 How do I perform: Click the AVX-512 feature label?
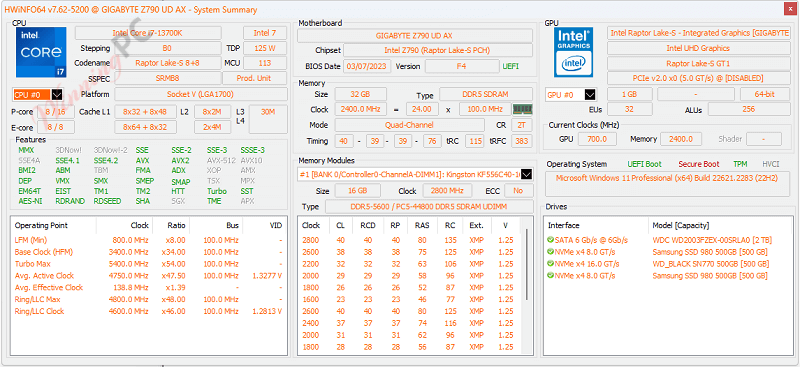(x=221, y=160)
